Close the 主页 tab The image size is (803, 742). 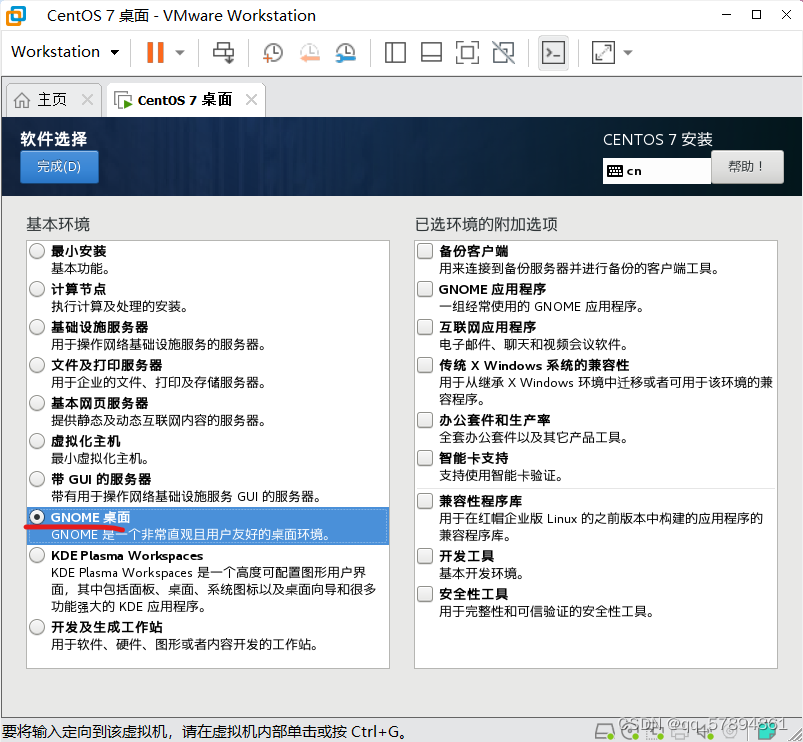pyautogui.click(x=88, y=99)
